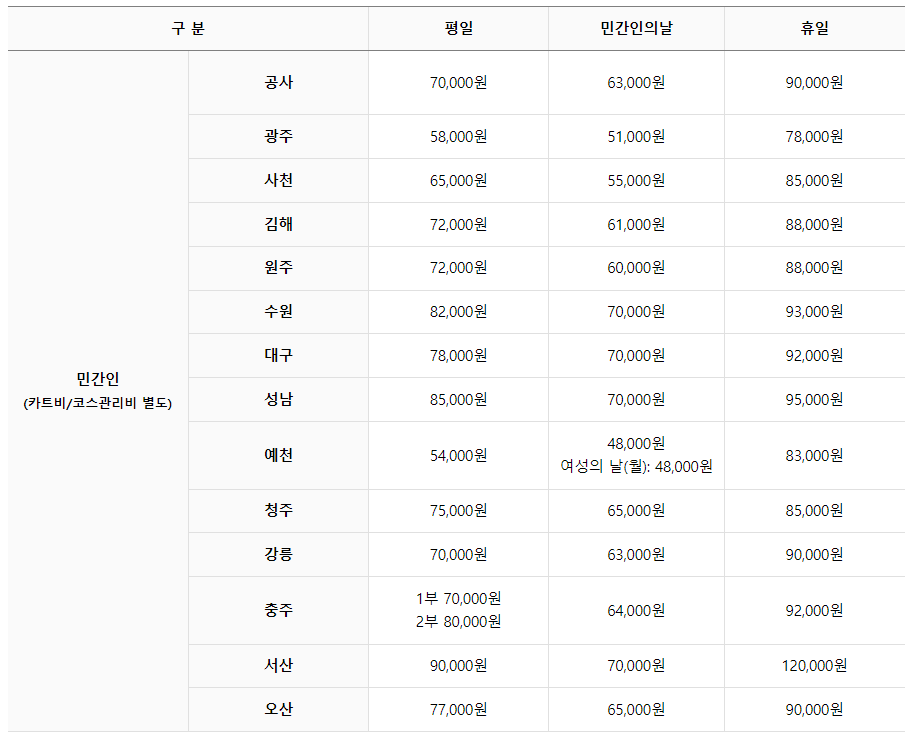915x745 pixels.
Task: Click 사천 민간인의날 price 55,000원
Action: click(x=636, y=181)
